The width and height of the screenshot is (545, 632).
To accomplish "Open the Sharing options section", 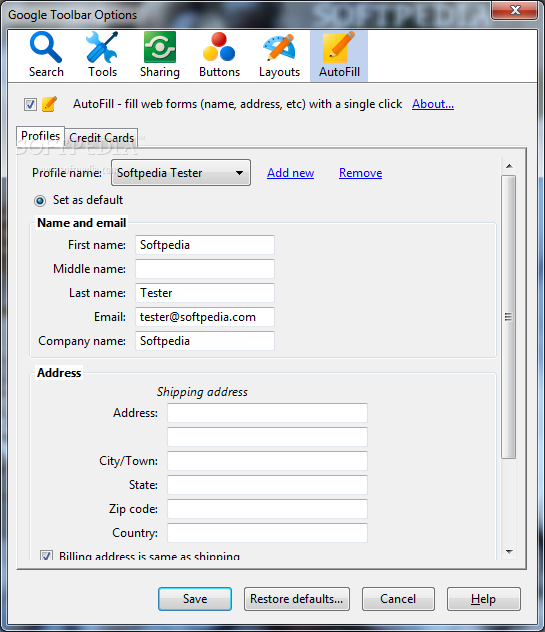I will tap(160, 55).
